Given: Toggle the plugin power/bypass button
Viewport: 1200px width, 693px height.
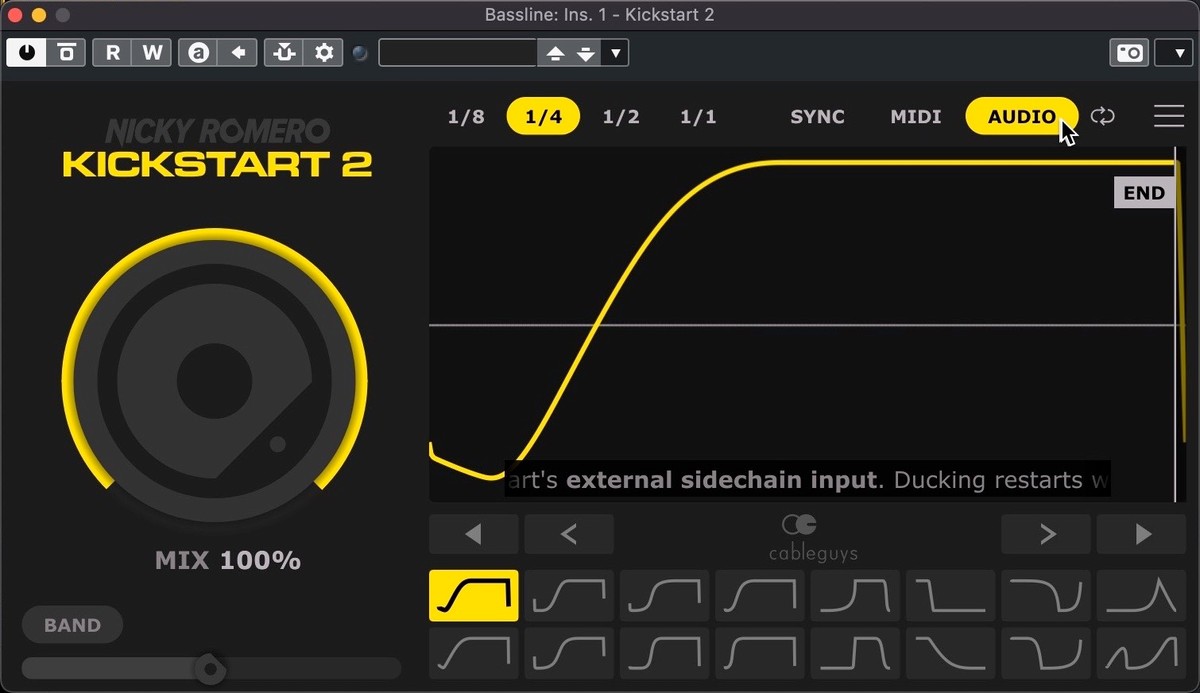Looking at the screenshot, I should [x=27, y=53].
